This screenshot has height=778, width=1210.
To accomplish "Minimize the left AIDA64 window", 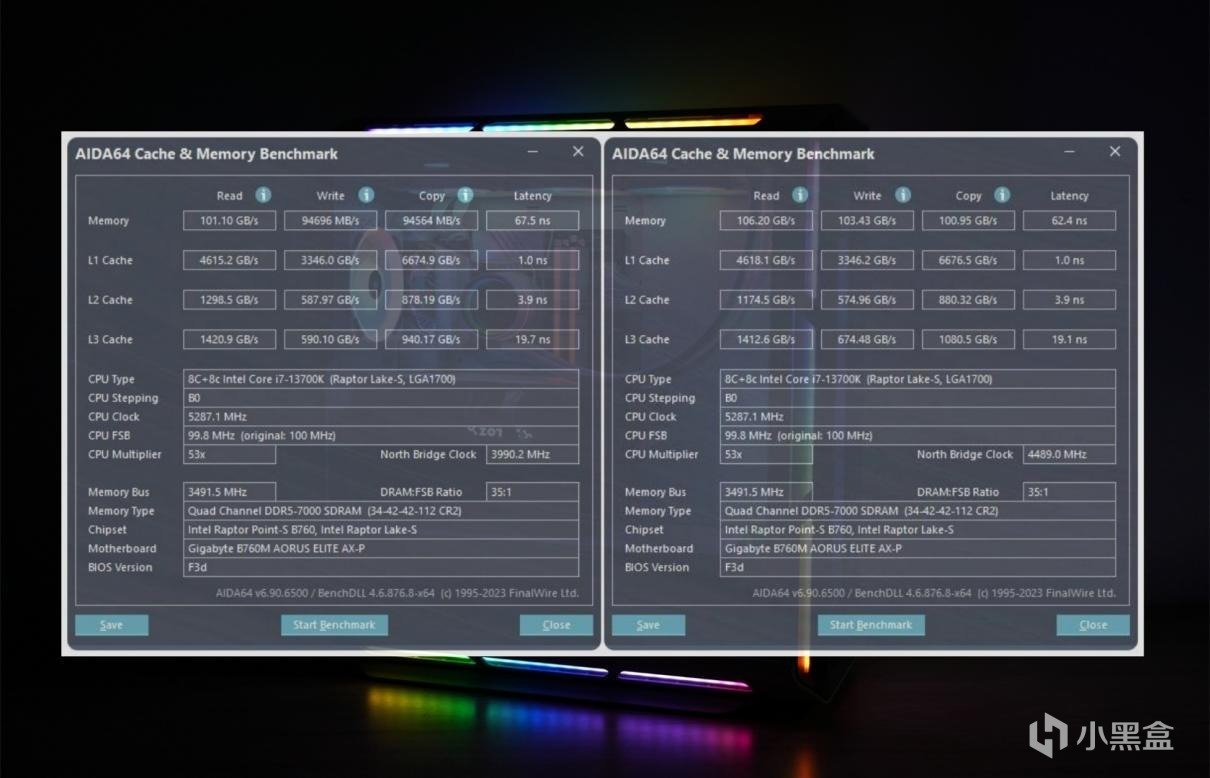I will click(532, 152).
